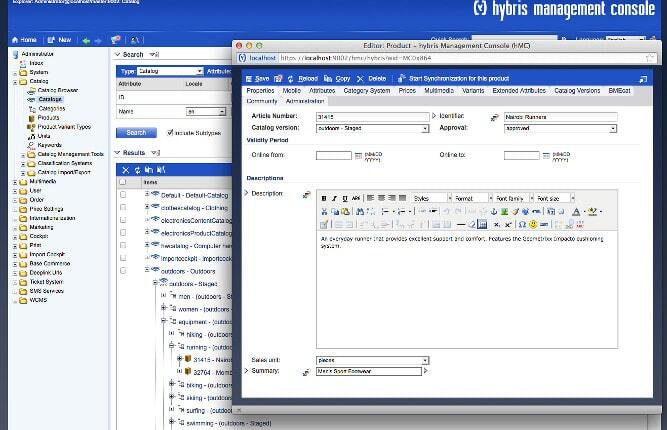Open the Variants tab

[x=473, y=91]
